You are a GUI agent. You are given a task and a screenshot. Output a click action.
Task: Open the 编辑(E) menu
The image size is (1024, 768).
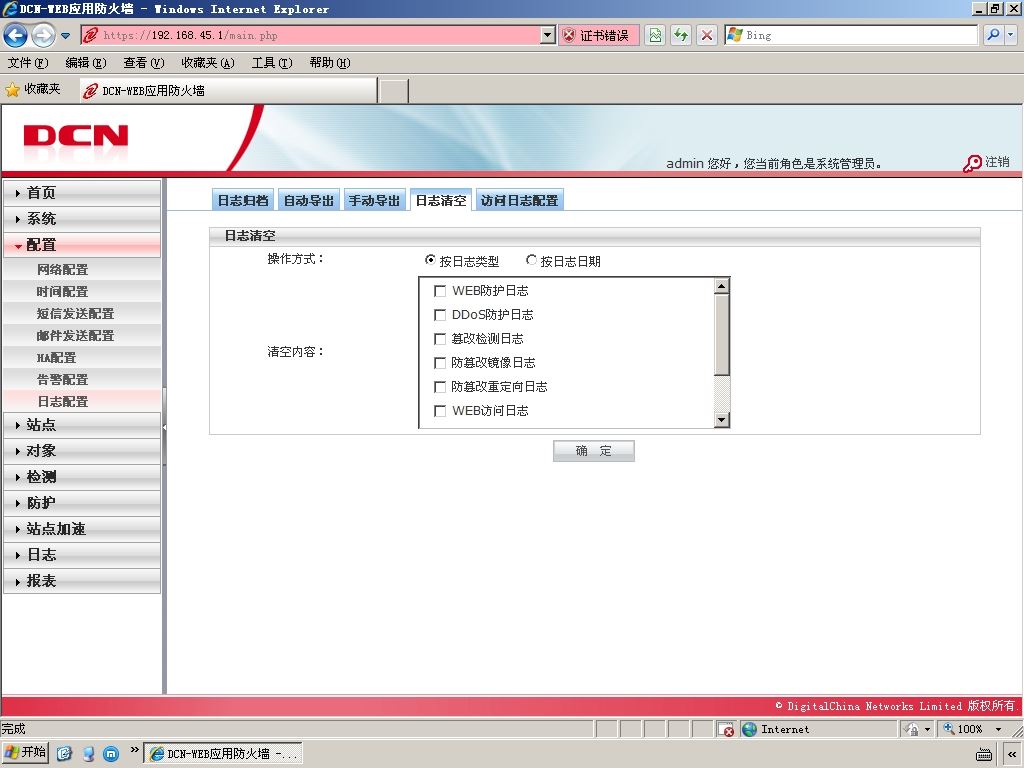point(86,63)
